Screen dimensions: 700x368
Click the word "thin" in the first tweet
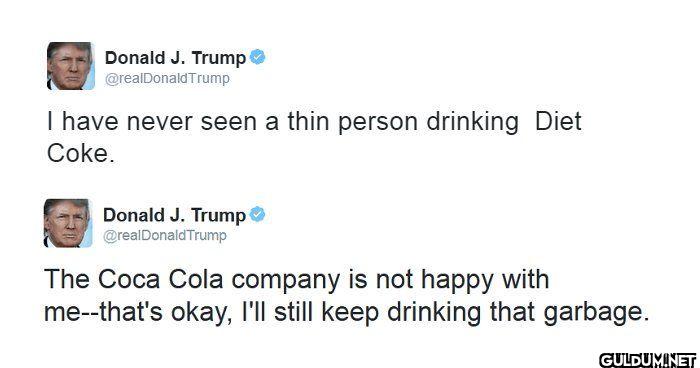(309, 121)
